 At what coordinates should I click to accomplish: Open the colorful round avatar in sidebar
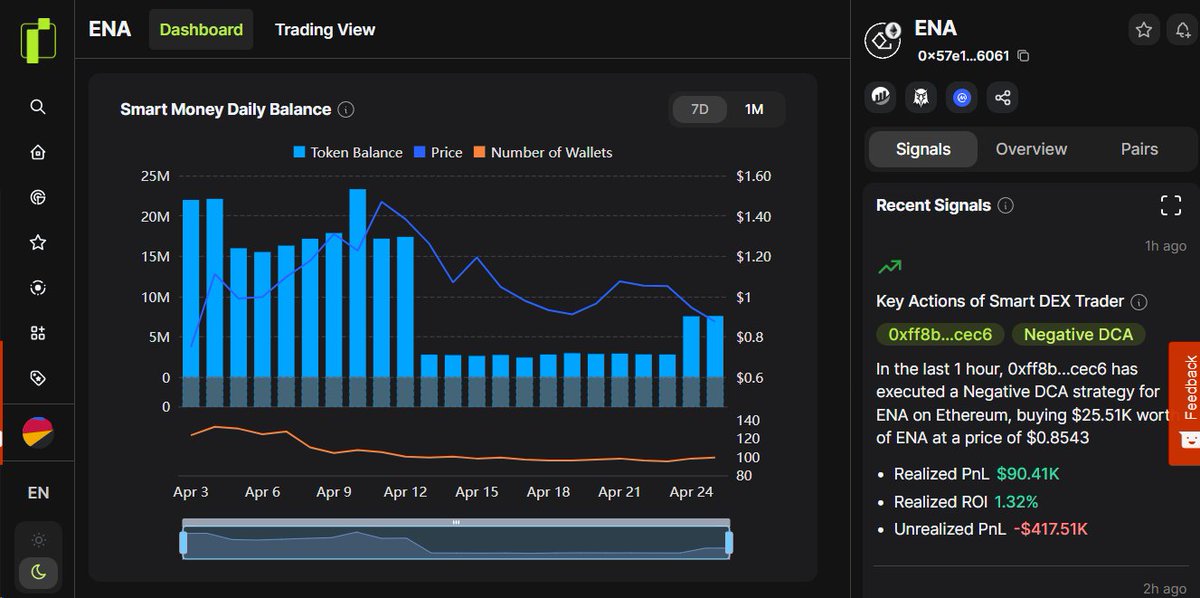[x=37, y=433]
